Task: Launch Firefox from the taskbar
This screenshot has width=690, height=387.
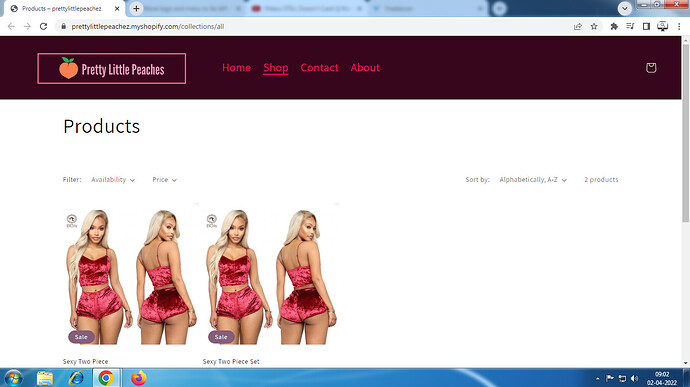Action: (x=139, y=378)
